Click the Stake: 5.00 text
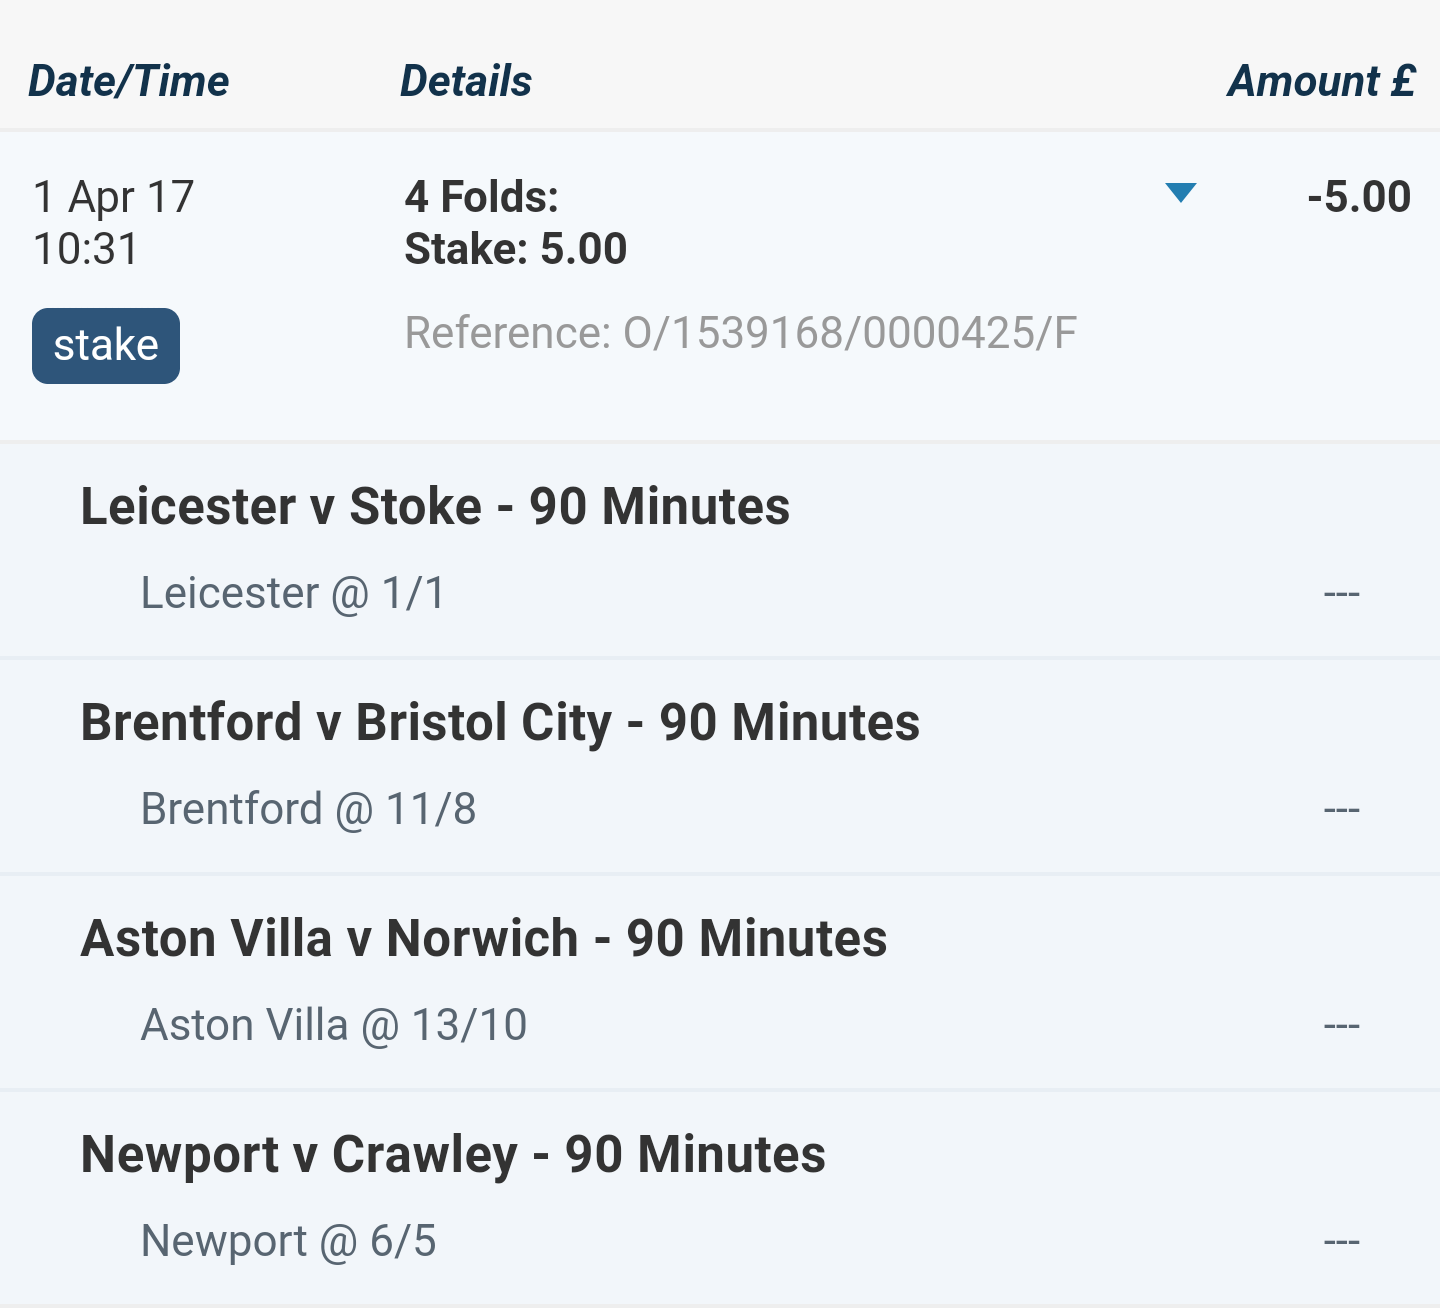The image size is (1440, 1311). click(x=515, y=249)
